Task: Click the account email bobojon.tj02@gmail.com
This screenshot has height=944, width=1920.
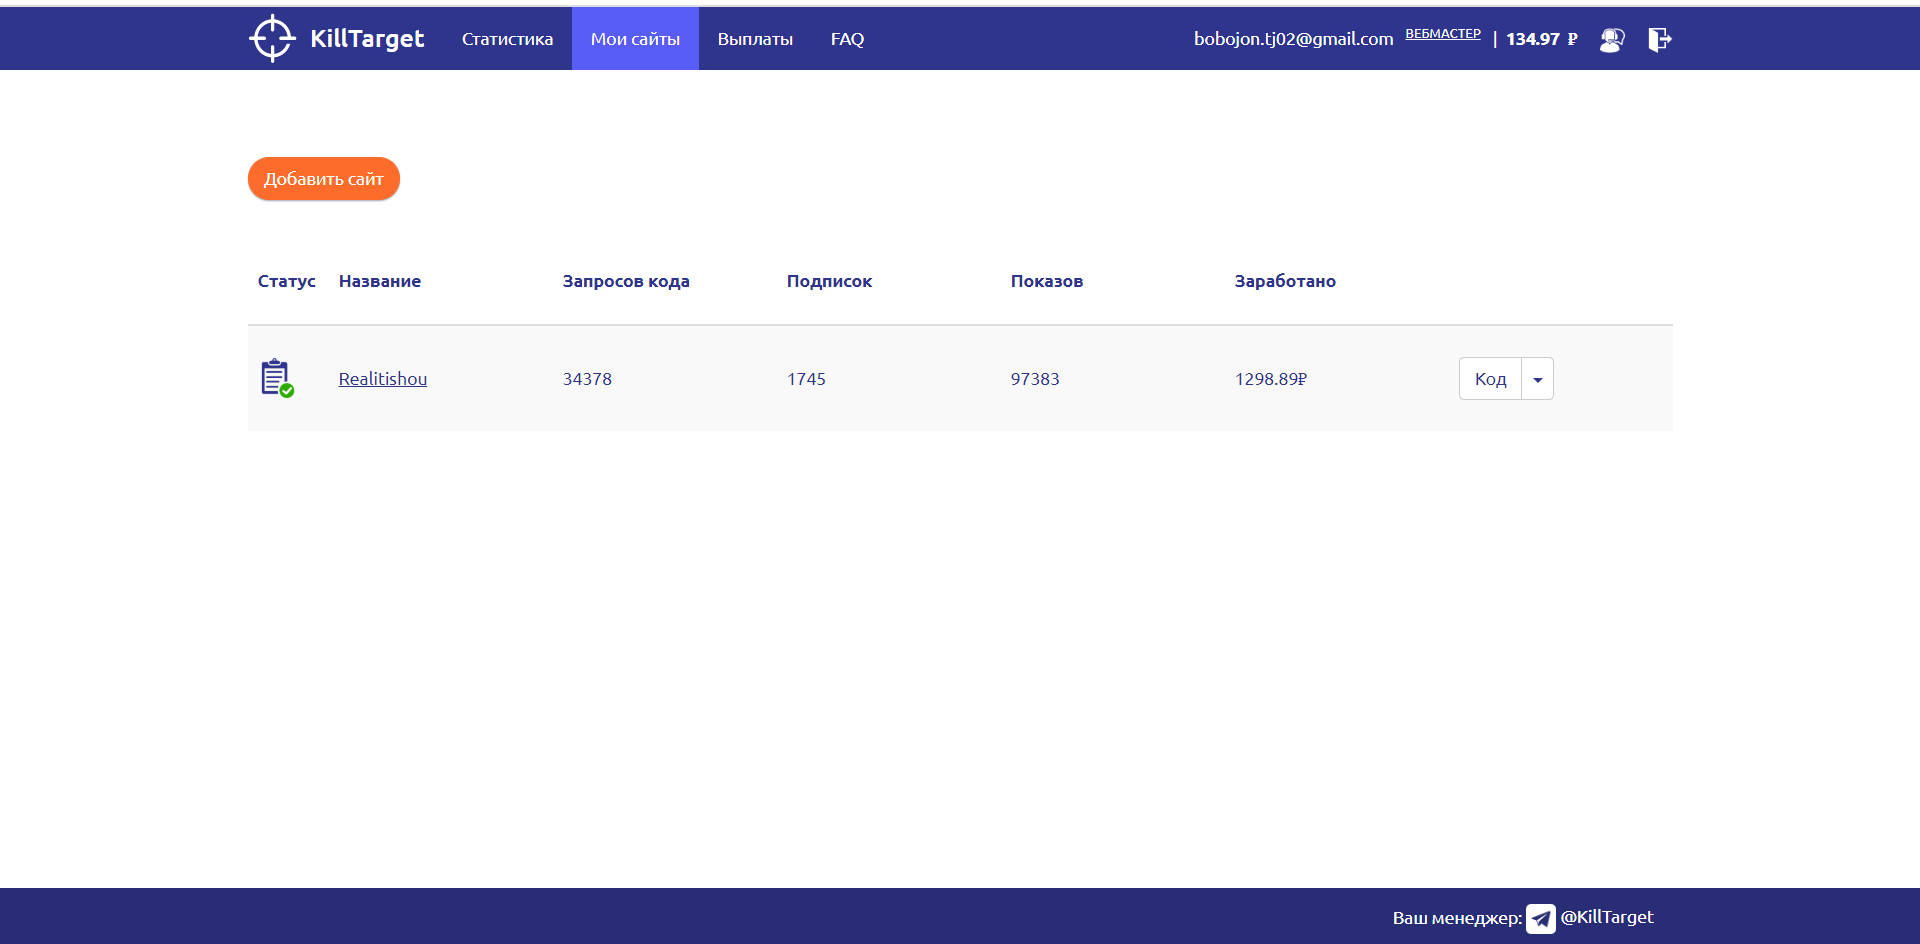Action: click(x=1293, y=39)
